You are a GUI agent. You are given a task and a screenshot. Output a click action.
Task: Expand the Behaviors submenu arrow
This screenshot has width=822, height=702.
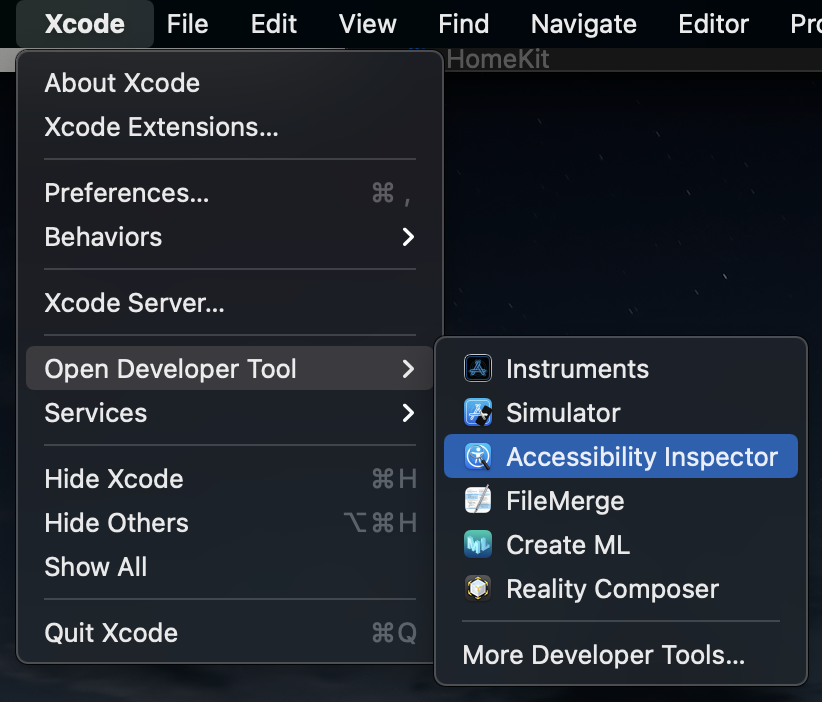pyautogui.click(x=407, y=237)
